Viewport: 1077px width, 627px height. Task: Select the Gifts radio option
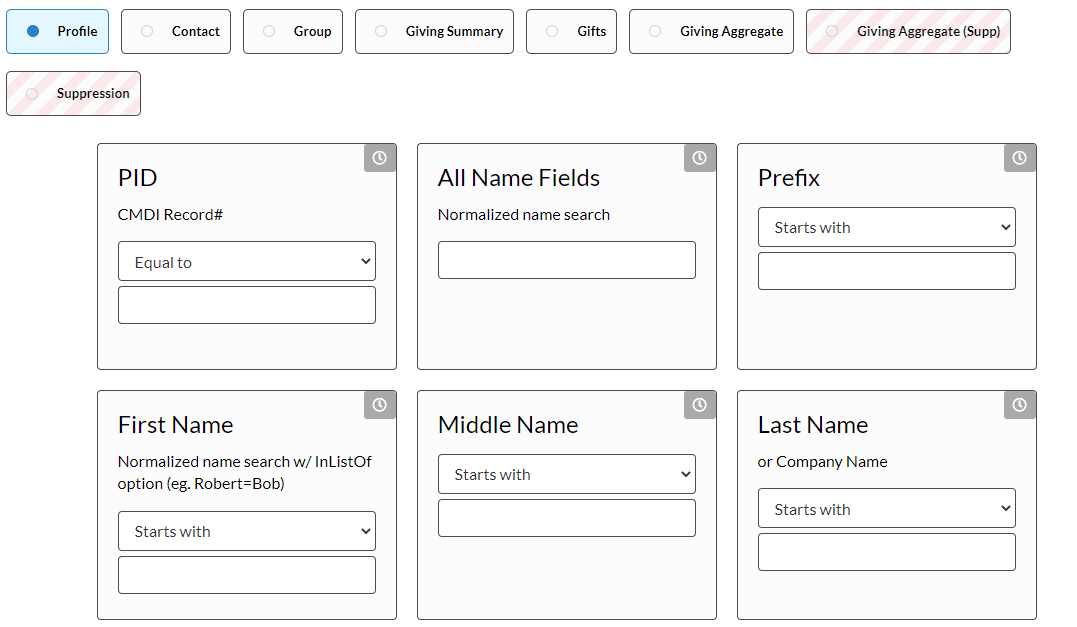point(571,32)
